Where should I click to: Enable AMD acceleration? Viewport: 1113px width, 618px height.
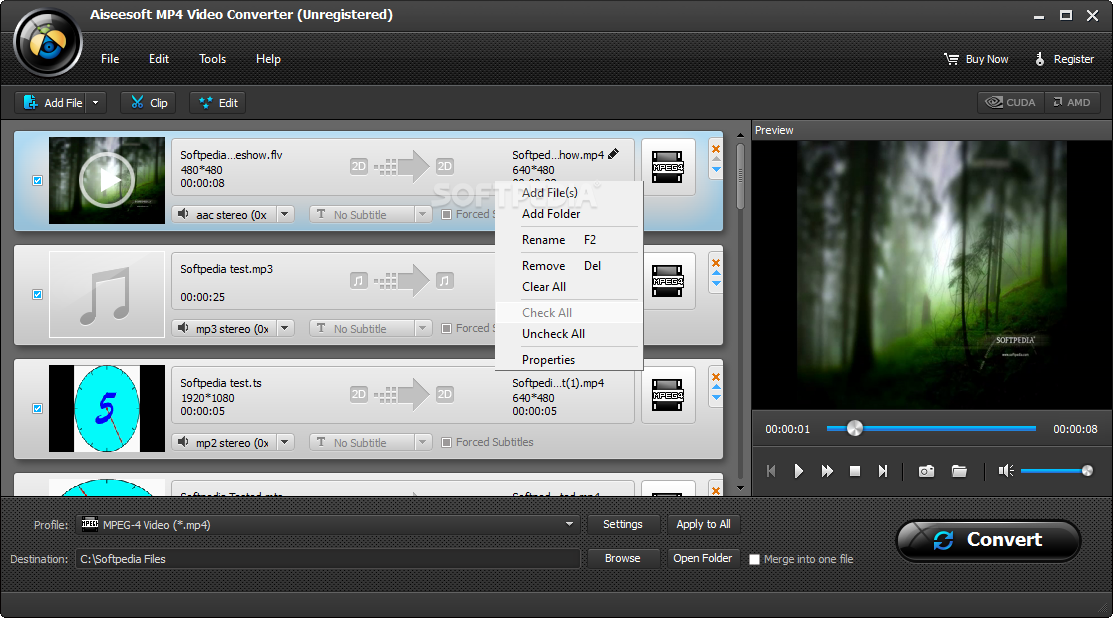tap(1072, 102)
